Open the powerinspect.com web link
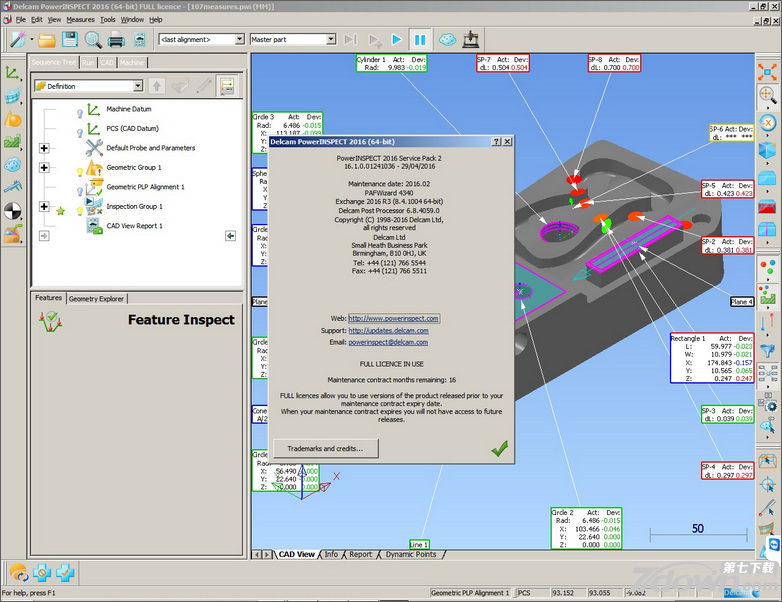 (393, 318)
